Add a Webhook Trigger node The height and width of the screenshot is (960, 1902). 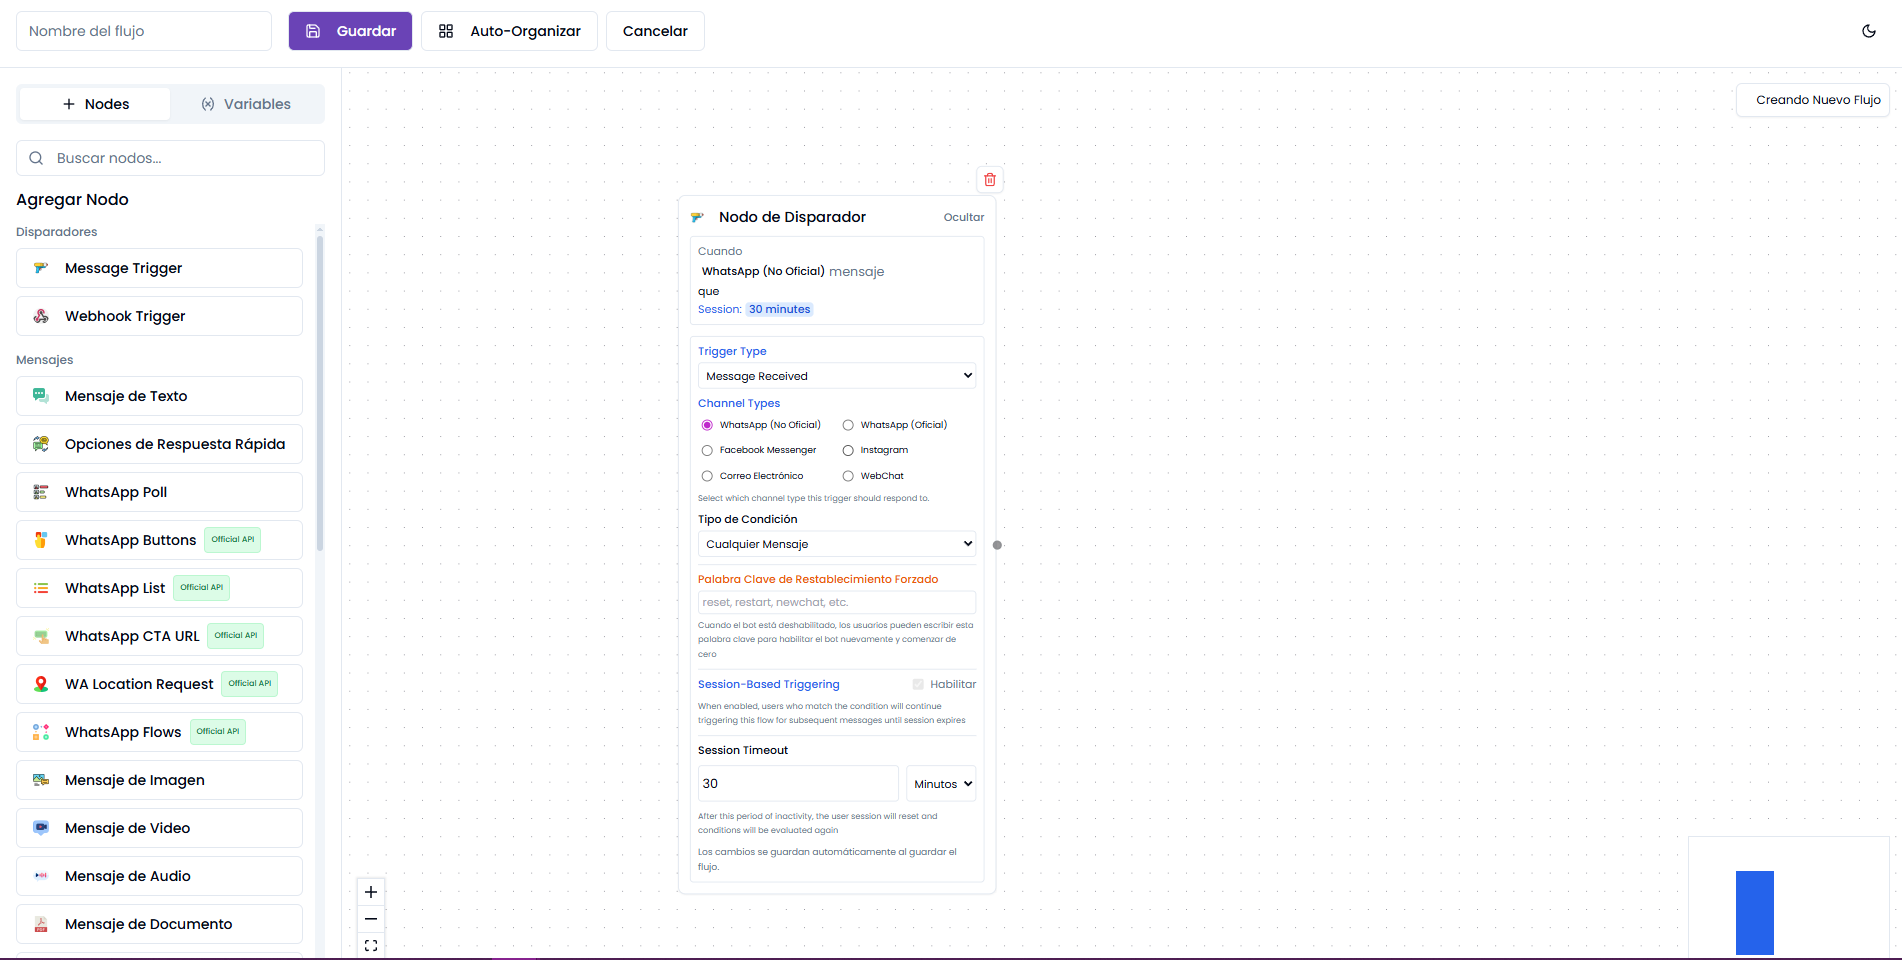[159, 316]
